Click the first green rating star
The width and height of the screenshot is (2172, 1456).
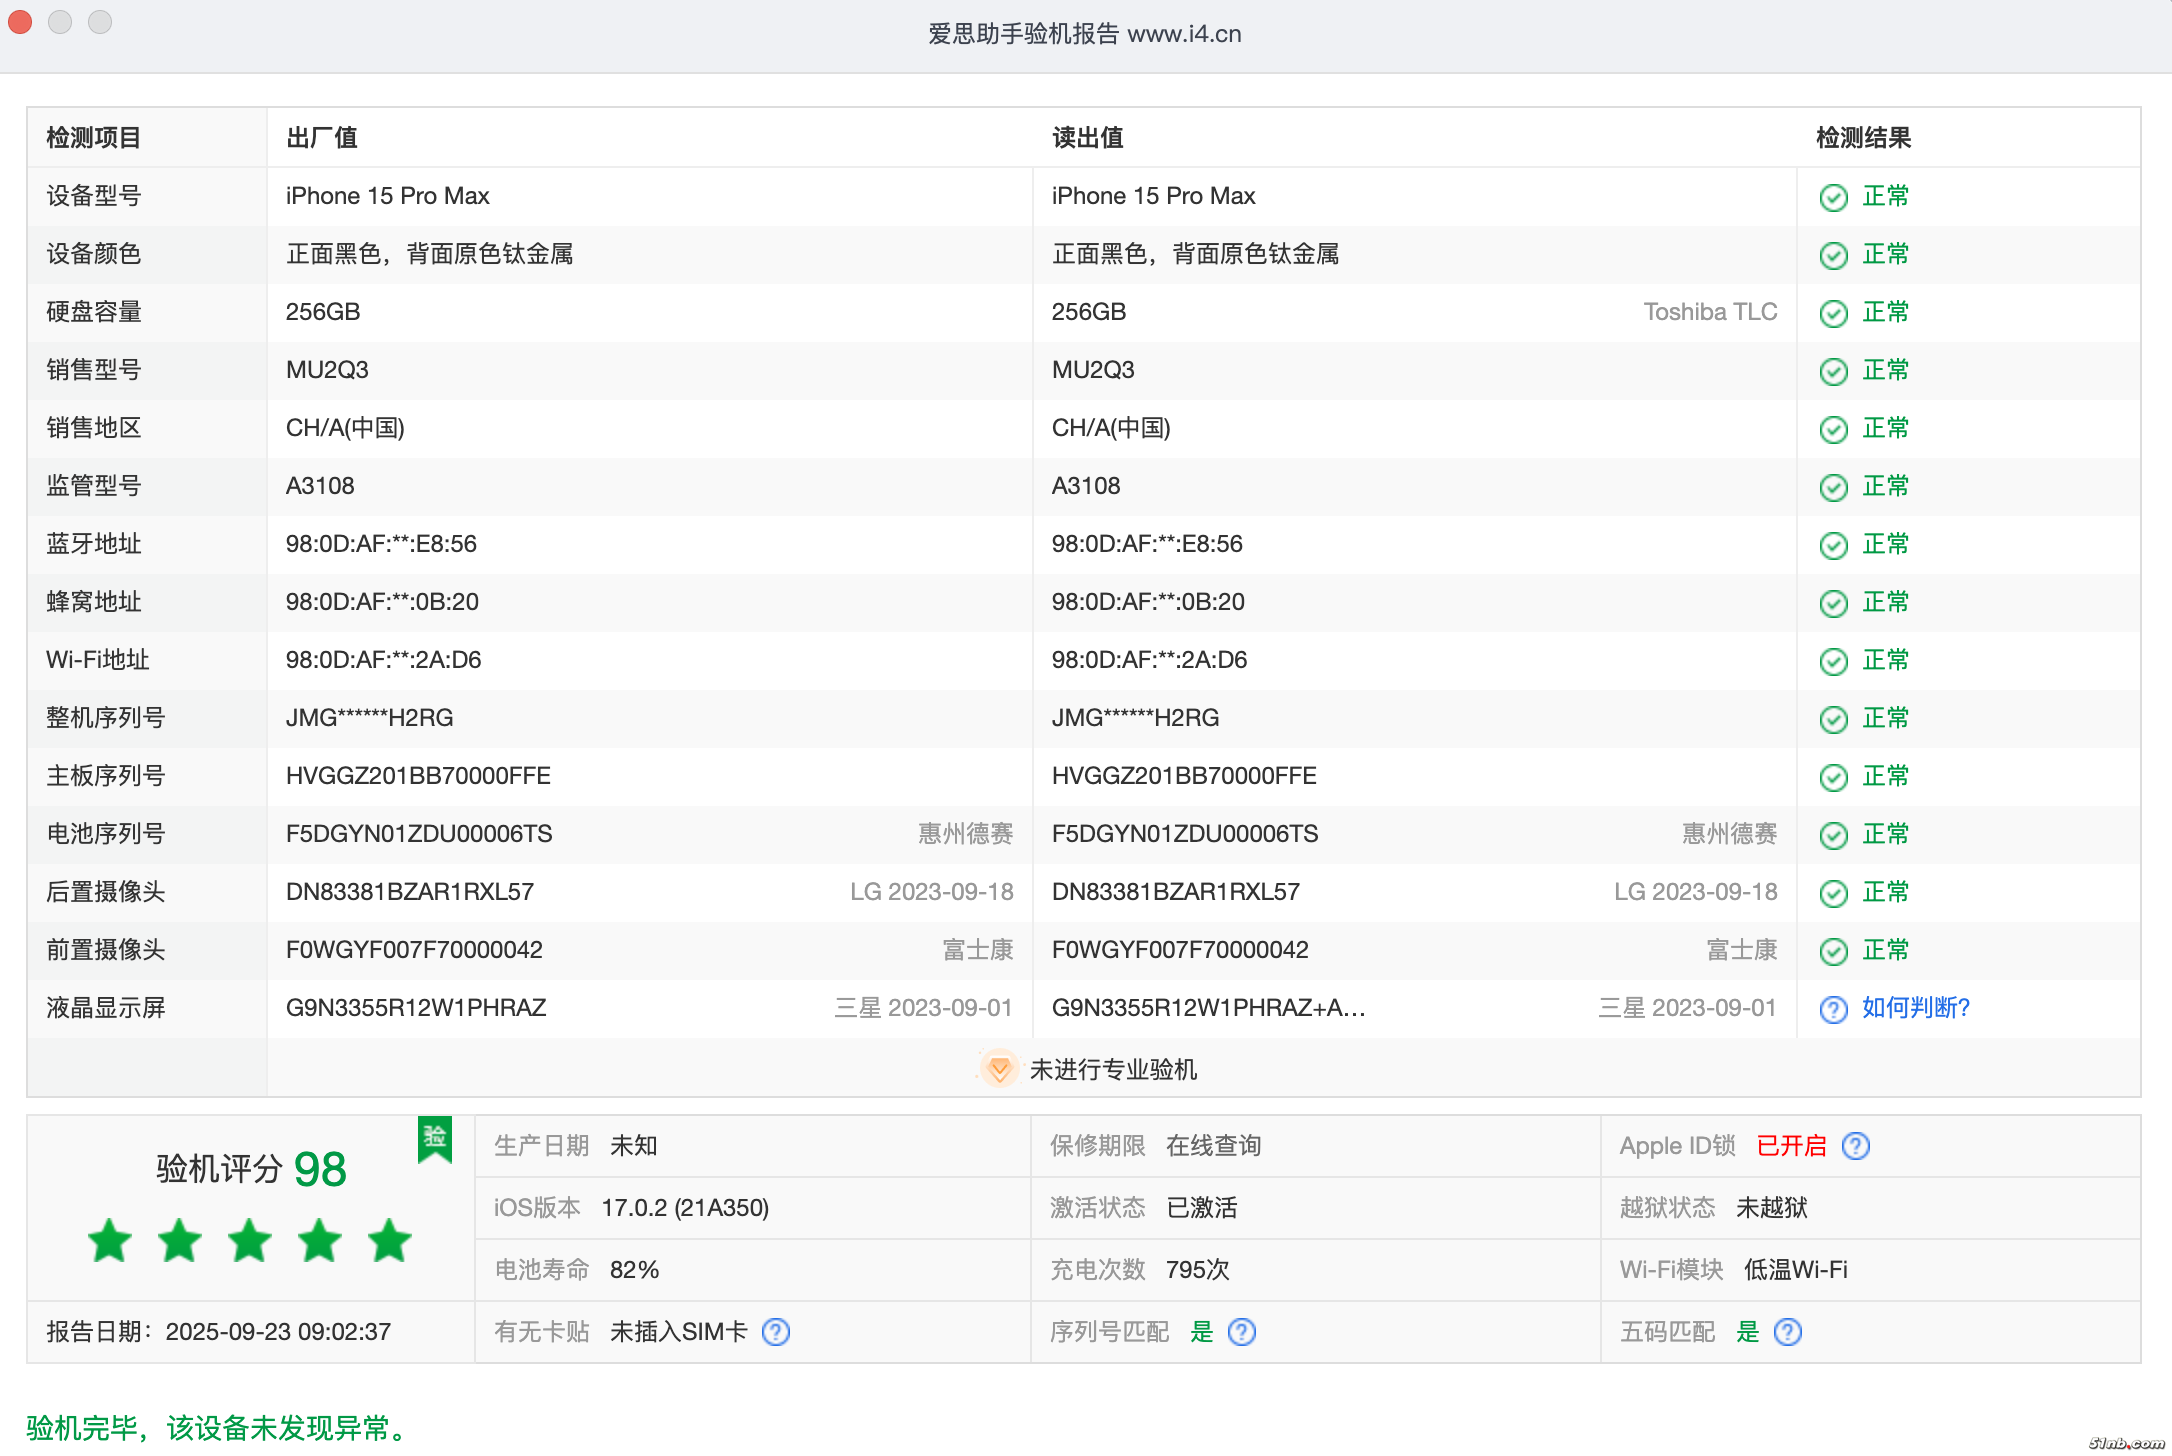coord(110,1241)
